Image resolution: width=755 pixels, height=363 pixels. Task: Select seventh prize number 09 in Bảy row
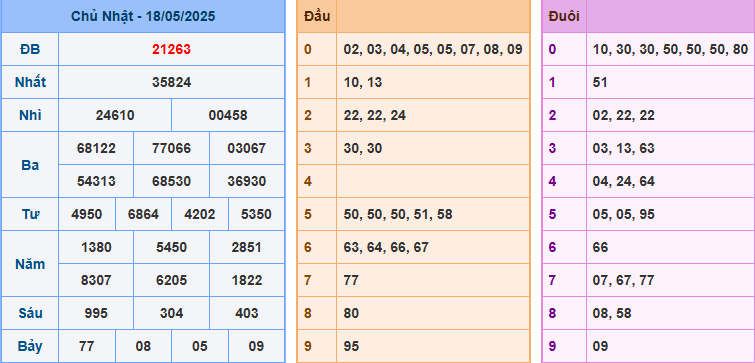tap(256, 346)
